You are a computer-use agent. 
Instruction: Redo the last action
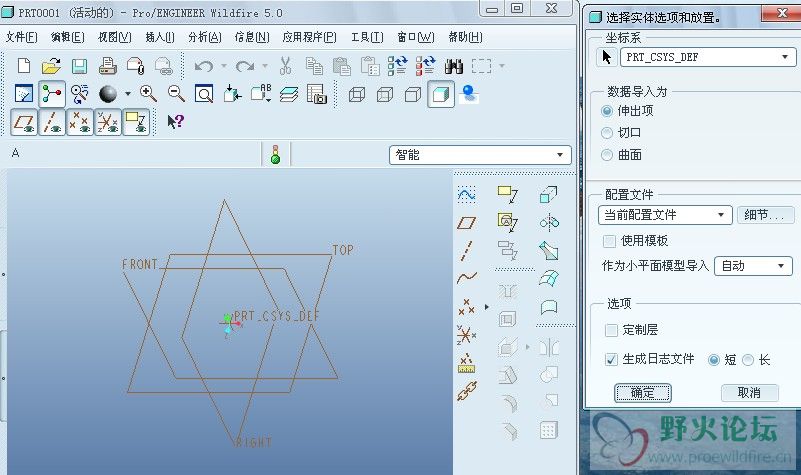pos(245,66)
